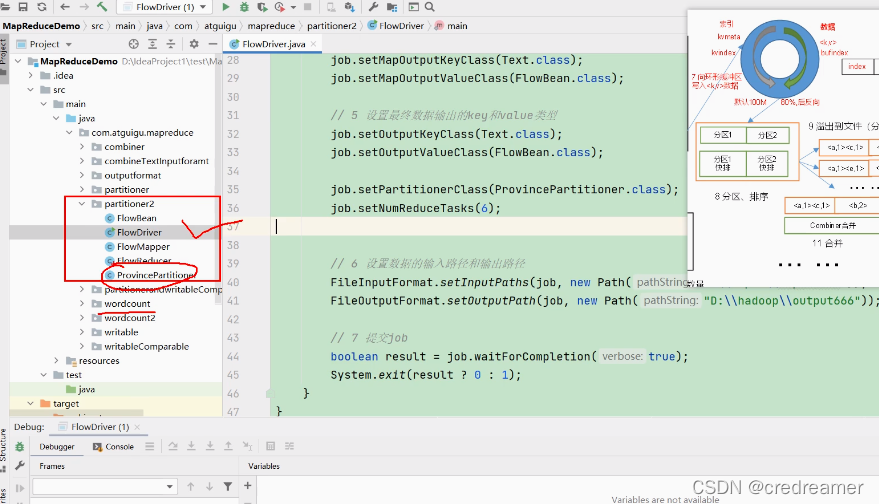
Task: Click the filter funnel icon in Frames
Action: point(228,486)
